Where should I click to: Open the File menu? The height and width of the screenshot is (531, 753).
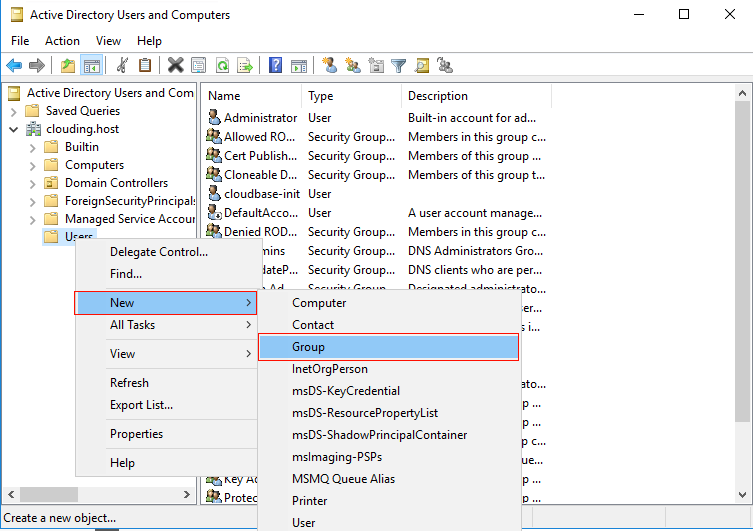(x=20, y=41)
